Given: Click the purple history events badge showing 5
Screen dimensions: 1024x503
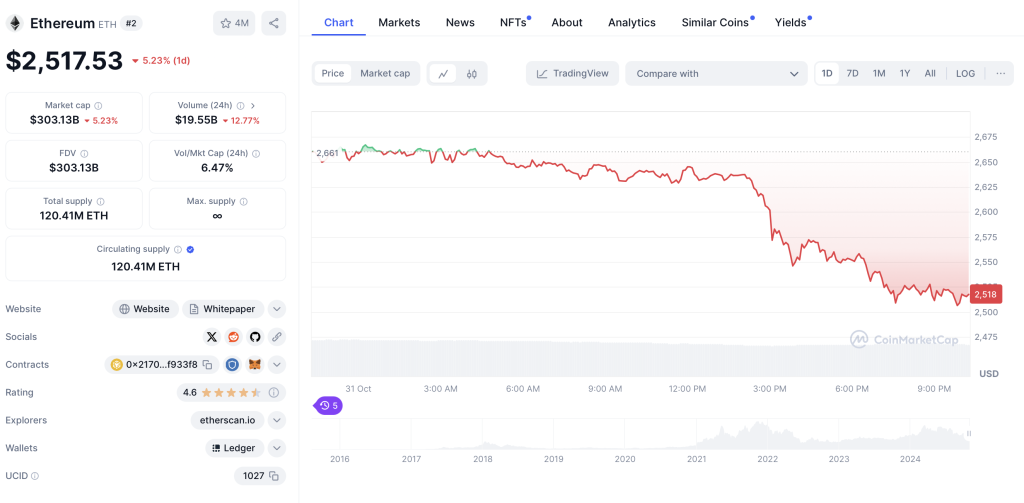Looking at the screenshot, I should tap(328, 406).
